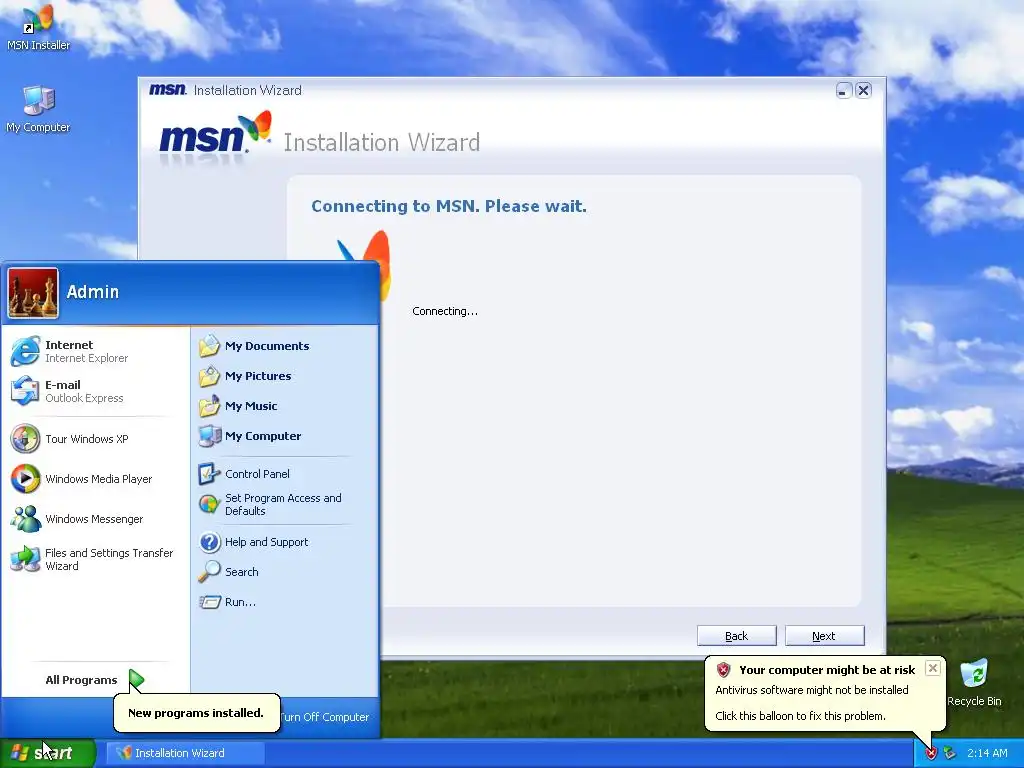Click the shield icon in security balloon
Screen dimensions: 1024x768
(x=723, y=669)
